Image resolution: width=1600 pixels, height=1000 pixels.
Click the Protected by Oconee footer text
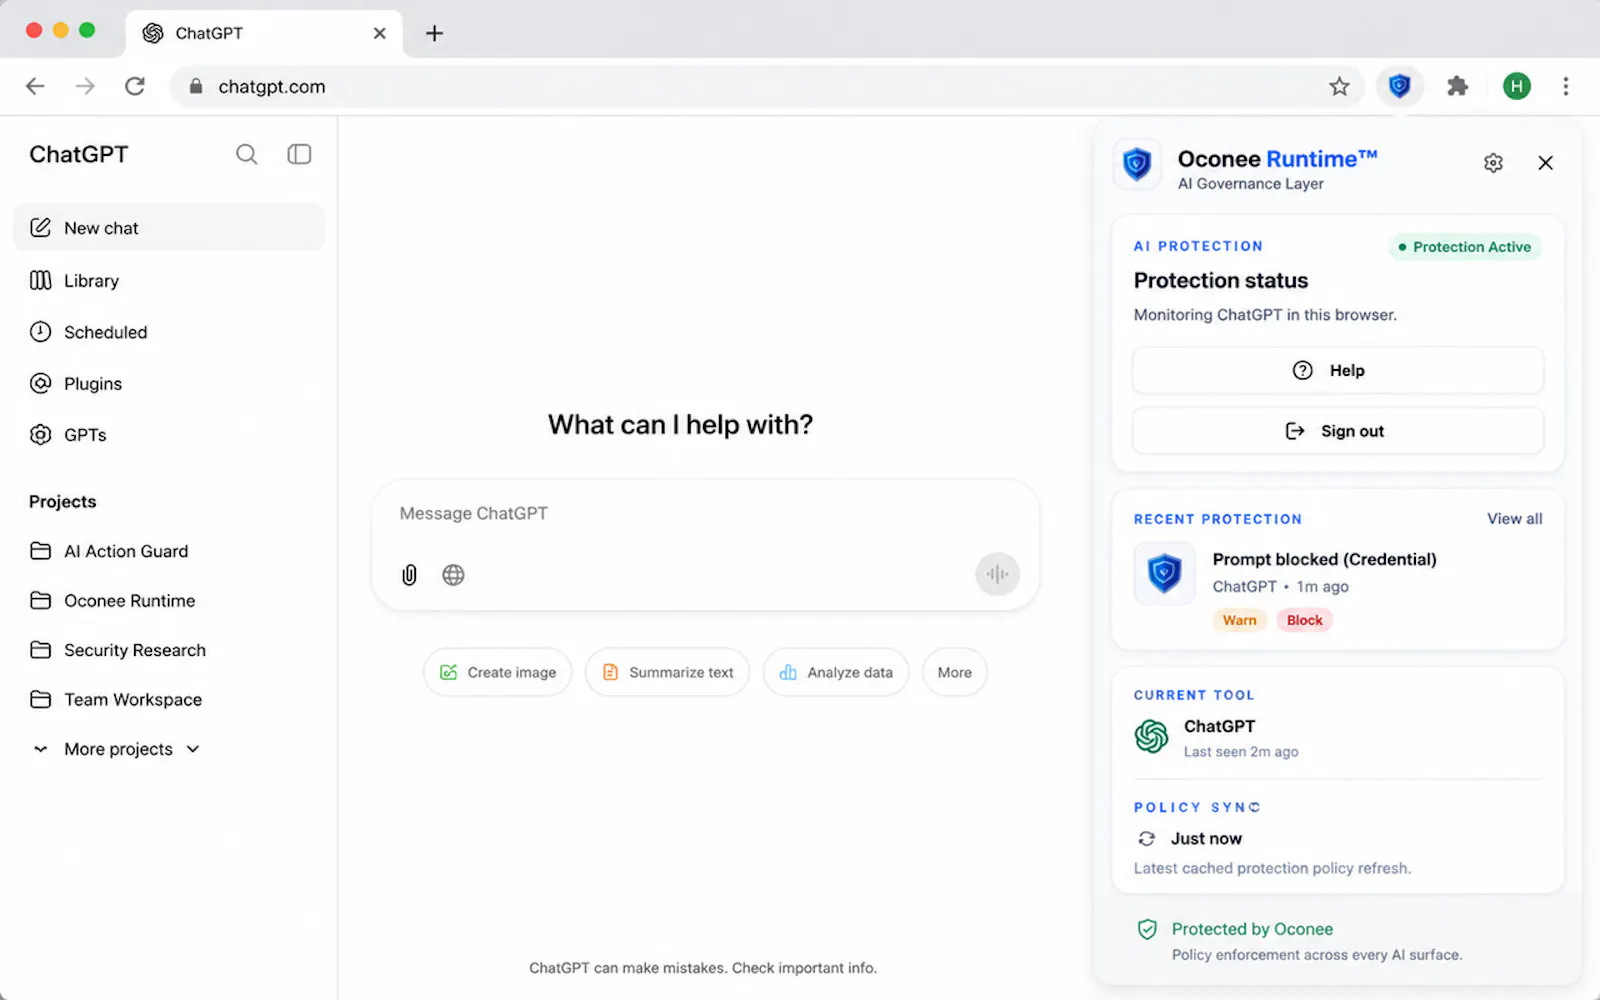pos(1252,929)
